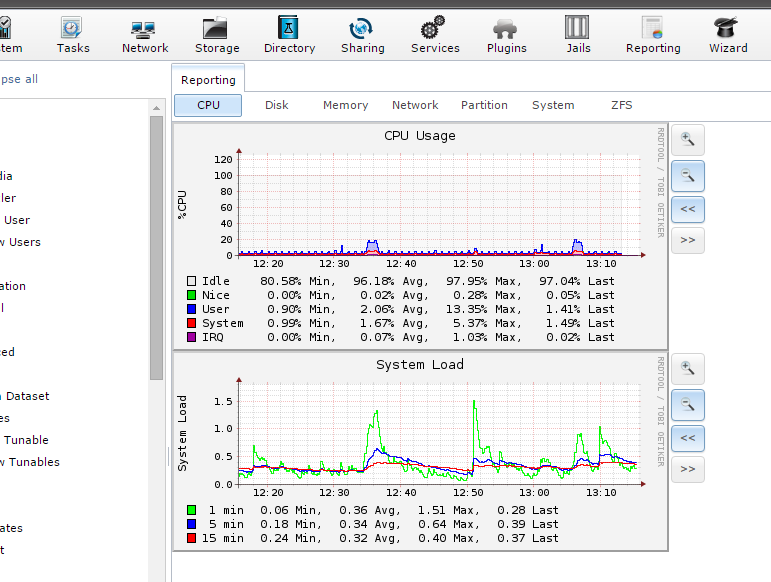Open the Tasks toolbar icon
Screen dimensions: 771x582
pos(73,34)
